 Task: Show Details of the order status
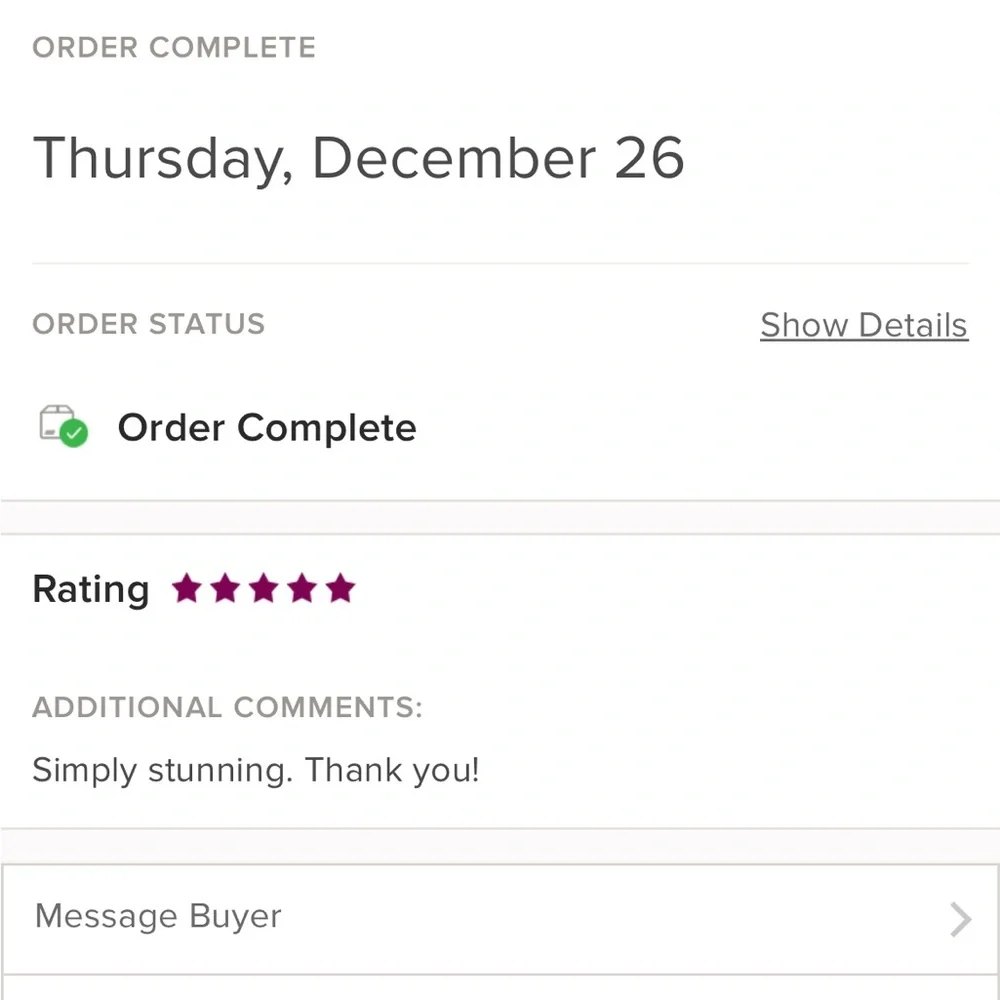tap(864, 325)
